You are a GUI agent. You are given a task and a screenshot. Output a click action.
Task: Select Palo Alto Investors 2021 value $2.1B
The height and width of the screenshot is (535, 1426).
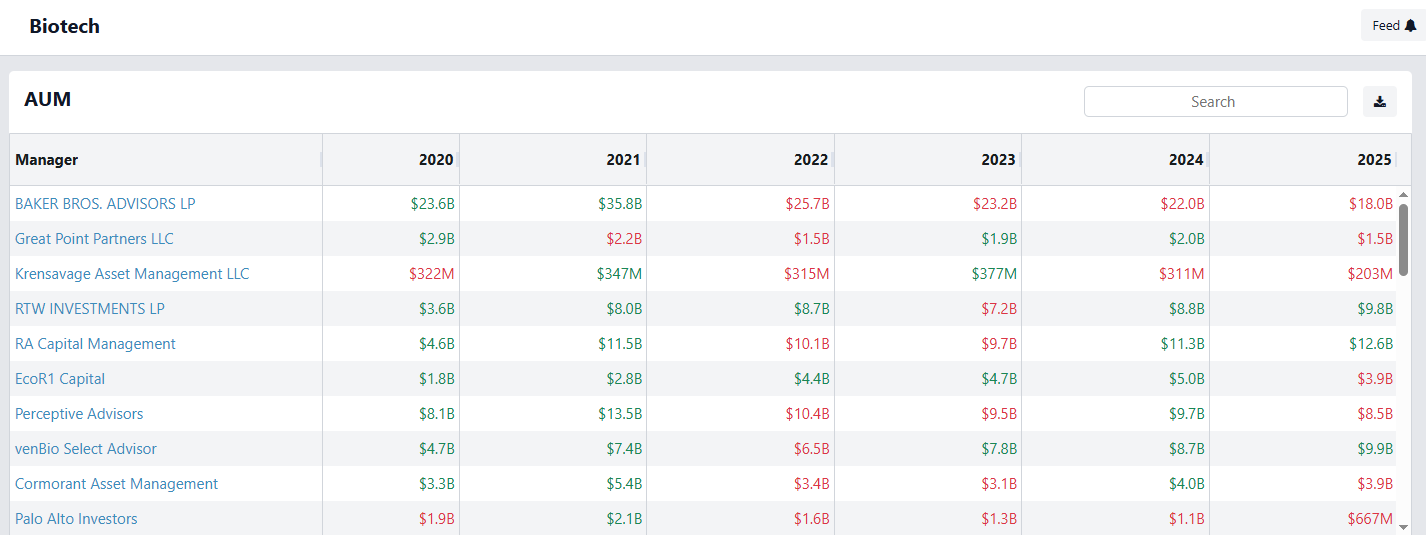(624, 518)
